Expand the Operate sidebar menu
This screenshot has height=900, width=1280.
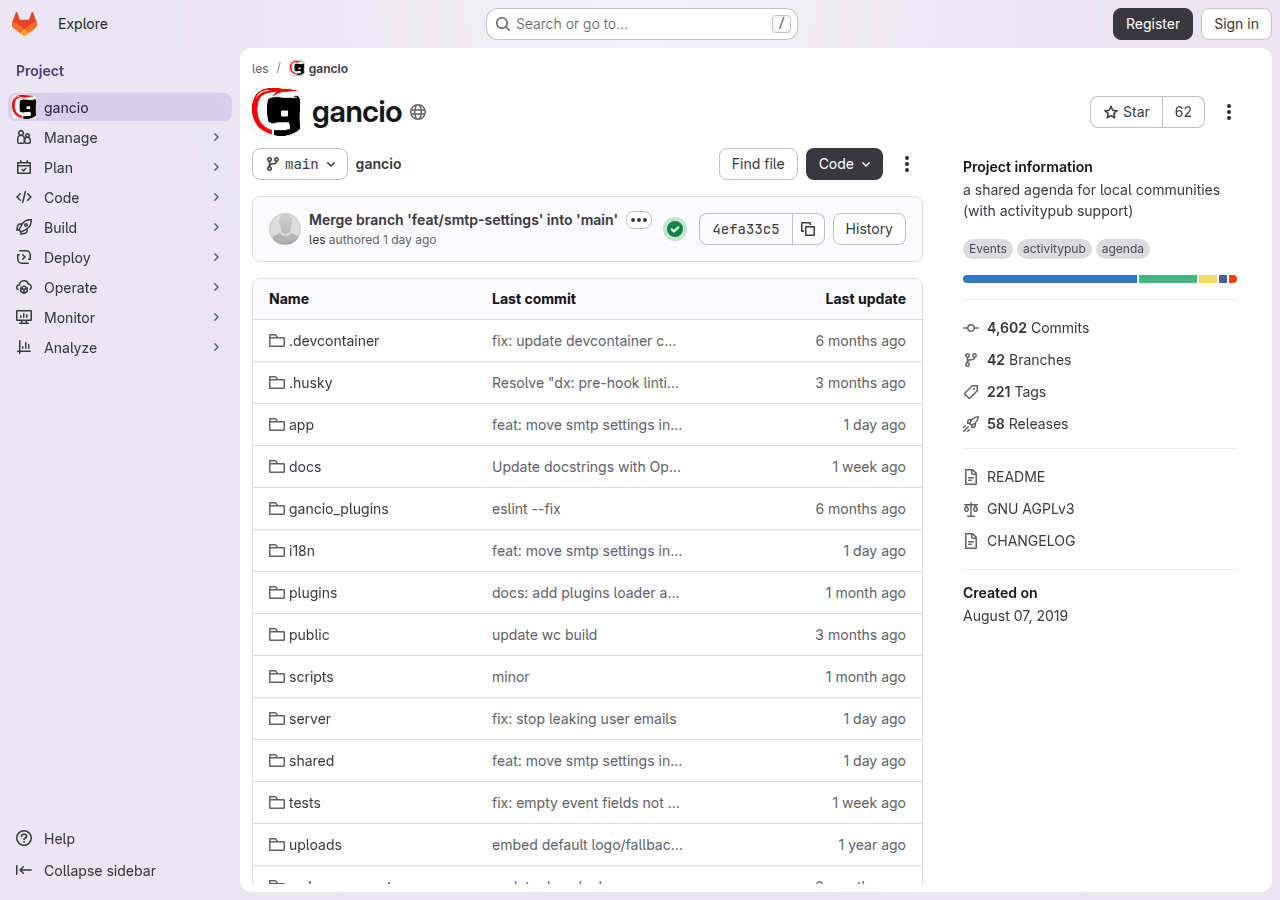(120, 288)
